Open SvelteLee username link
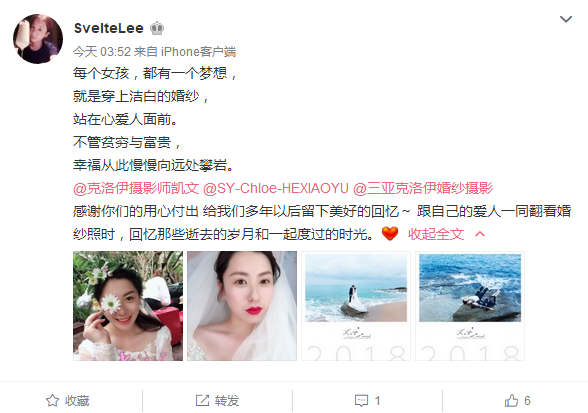This screenshot has width=588, height=413. pos(109,28)
